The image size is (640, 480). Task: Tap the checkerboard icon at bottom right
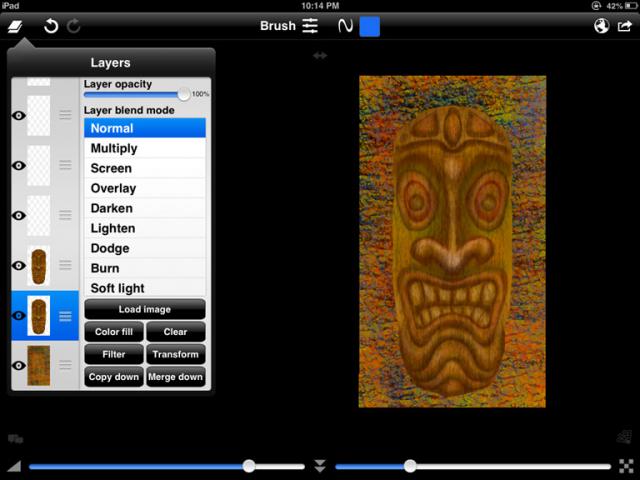pyautogui.click(x=625, y=465)
